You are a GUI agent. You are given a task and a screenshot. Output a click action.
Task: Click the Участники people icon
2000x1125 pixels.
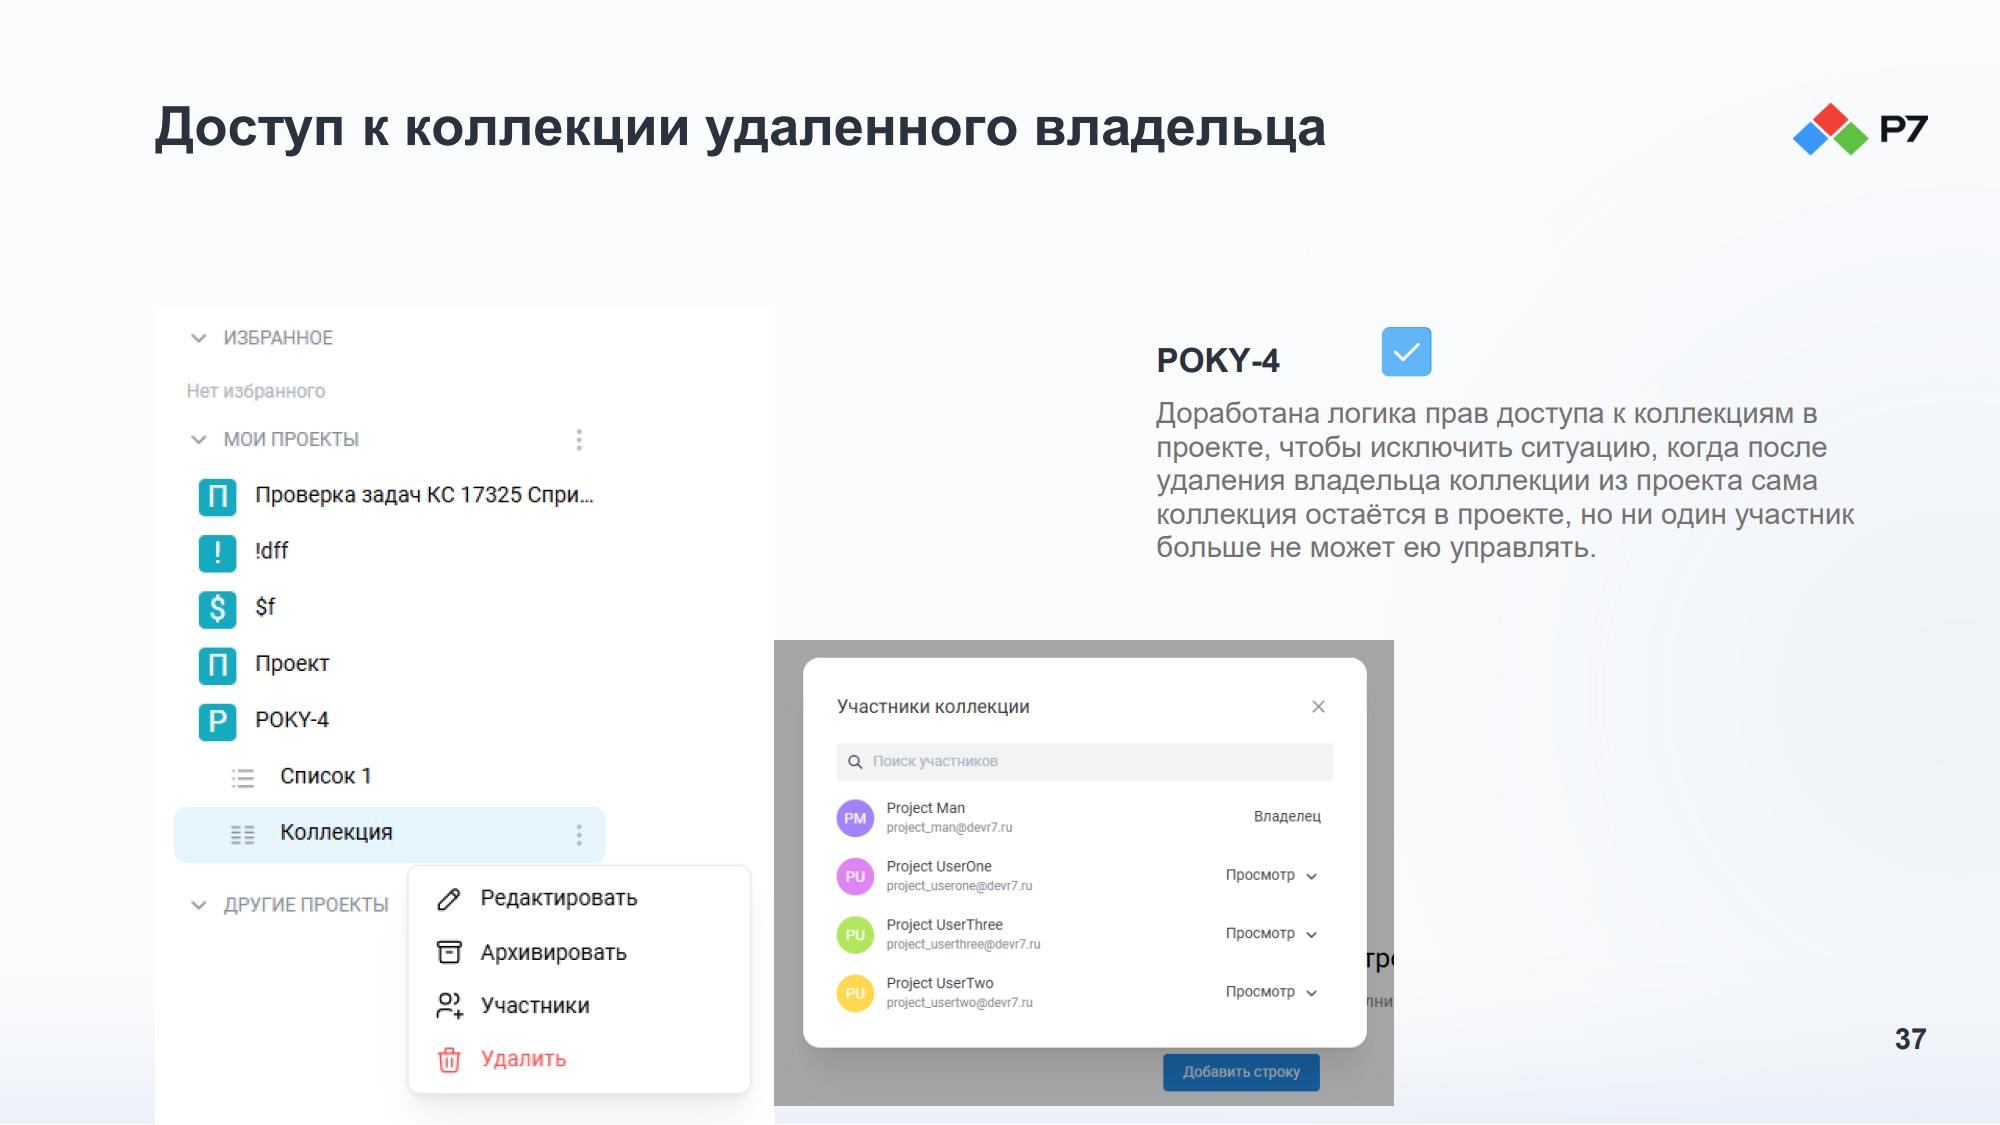[449, 1005]
